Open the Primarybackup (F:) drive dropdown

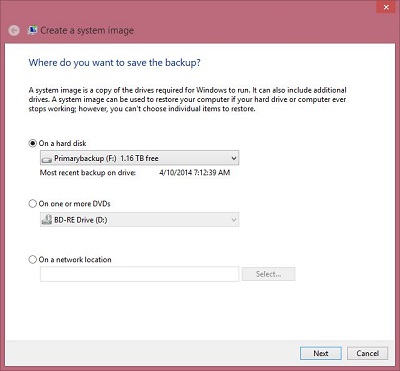pyautogui.click(x=139, y=158)
